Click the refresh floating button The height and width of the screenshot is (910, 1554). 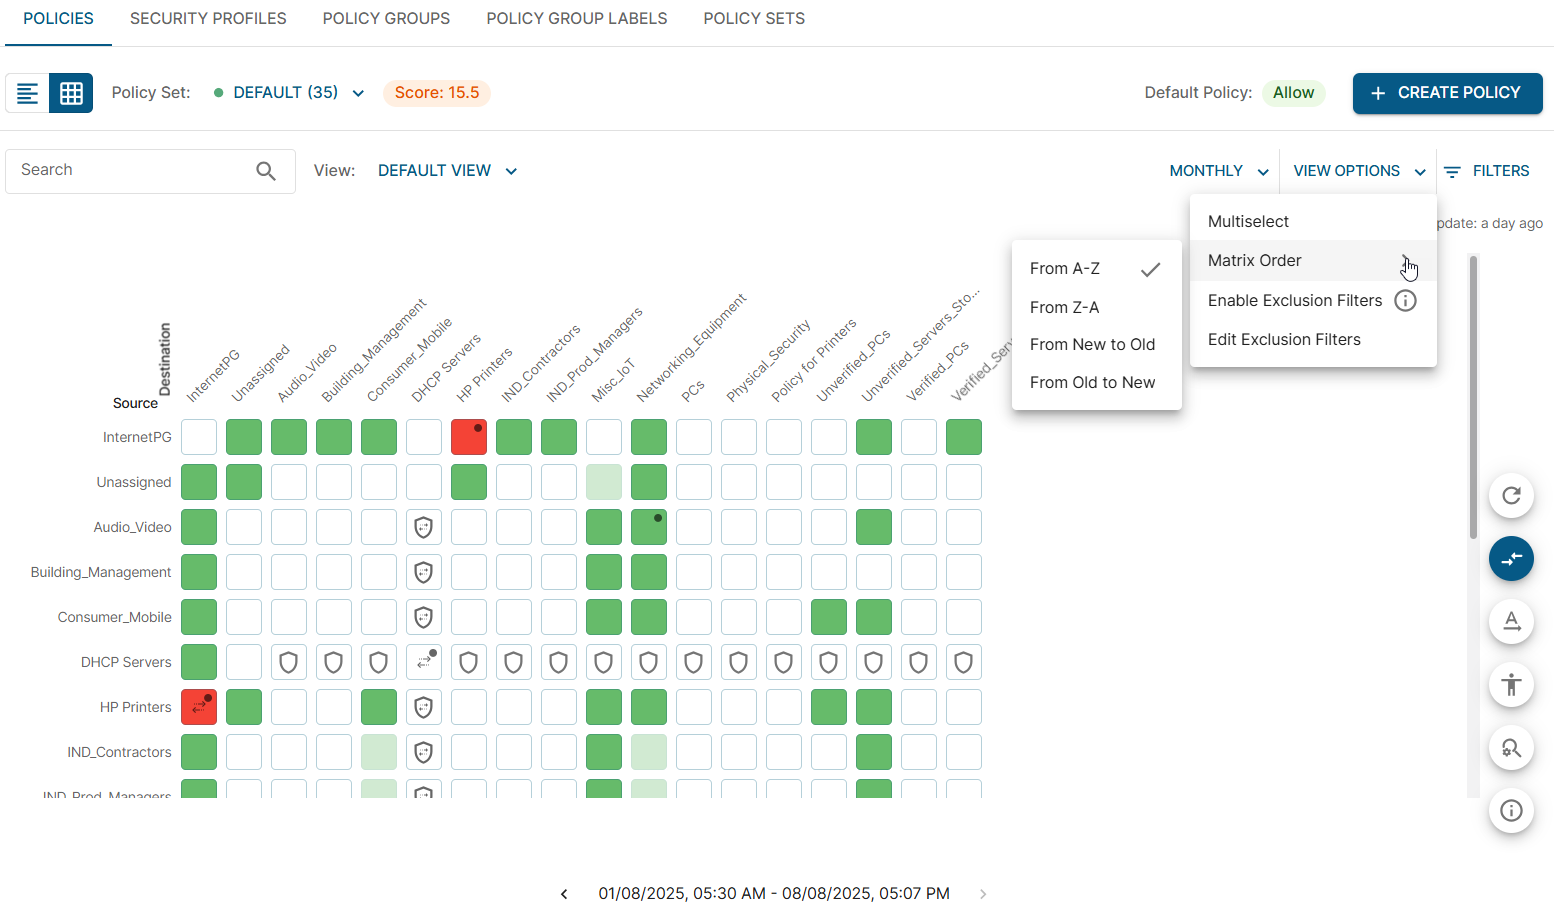[x=1510, y=496]
